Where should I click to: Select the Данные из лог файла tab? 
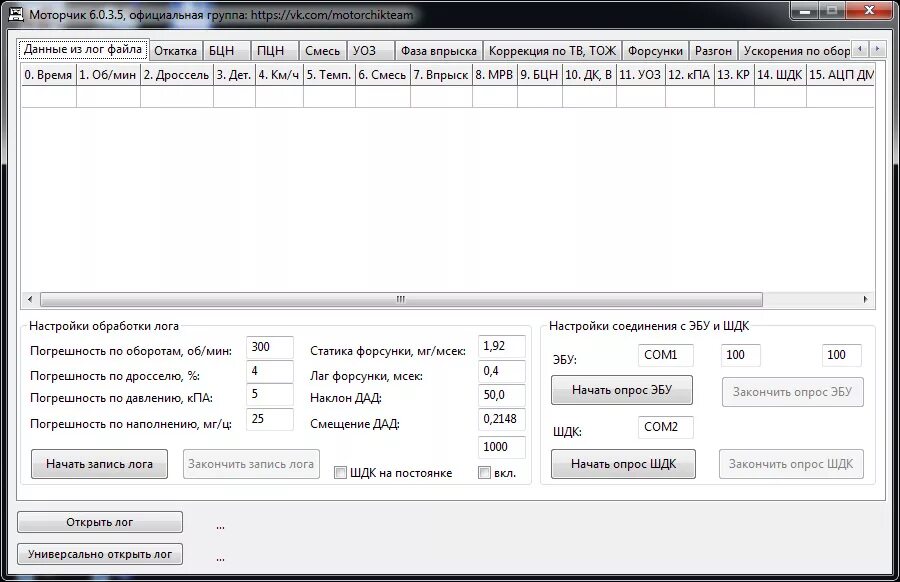point(83,49)
